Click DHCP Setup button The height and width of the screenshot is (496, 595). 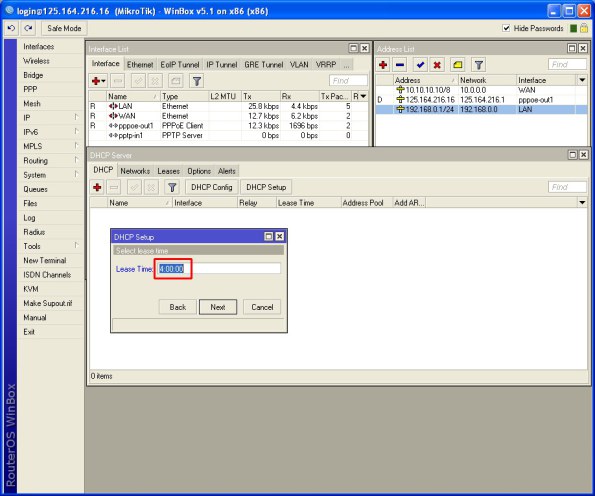point(266,187)
